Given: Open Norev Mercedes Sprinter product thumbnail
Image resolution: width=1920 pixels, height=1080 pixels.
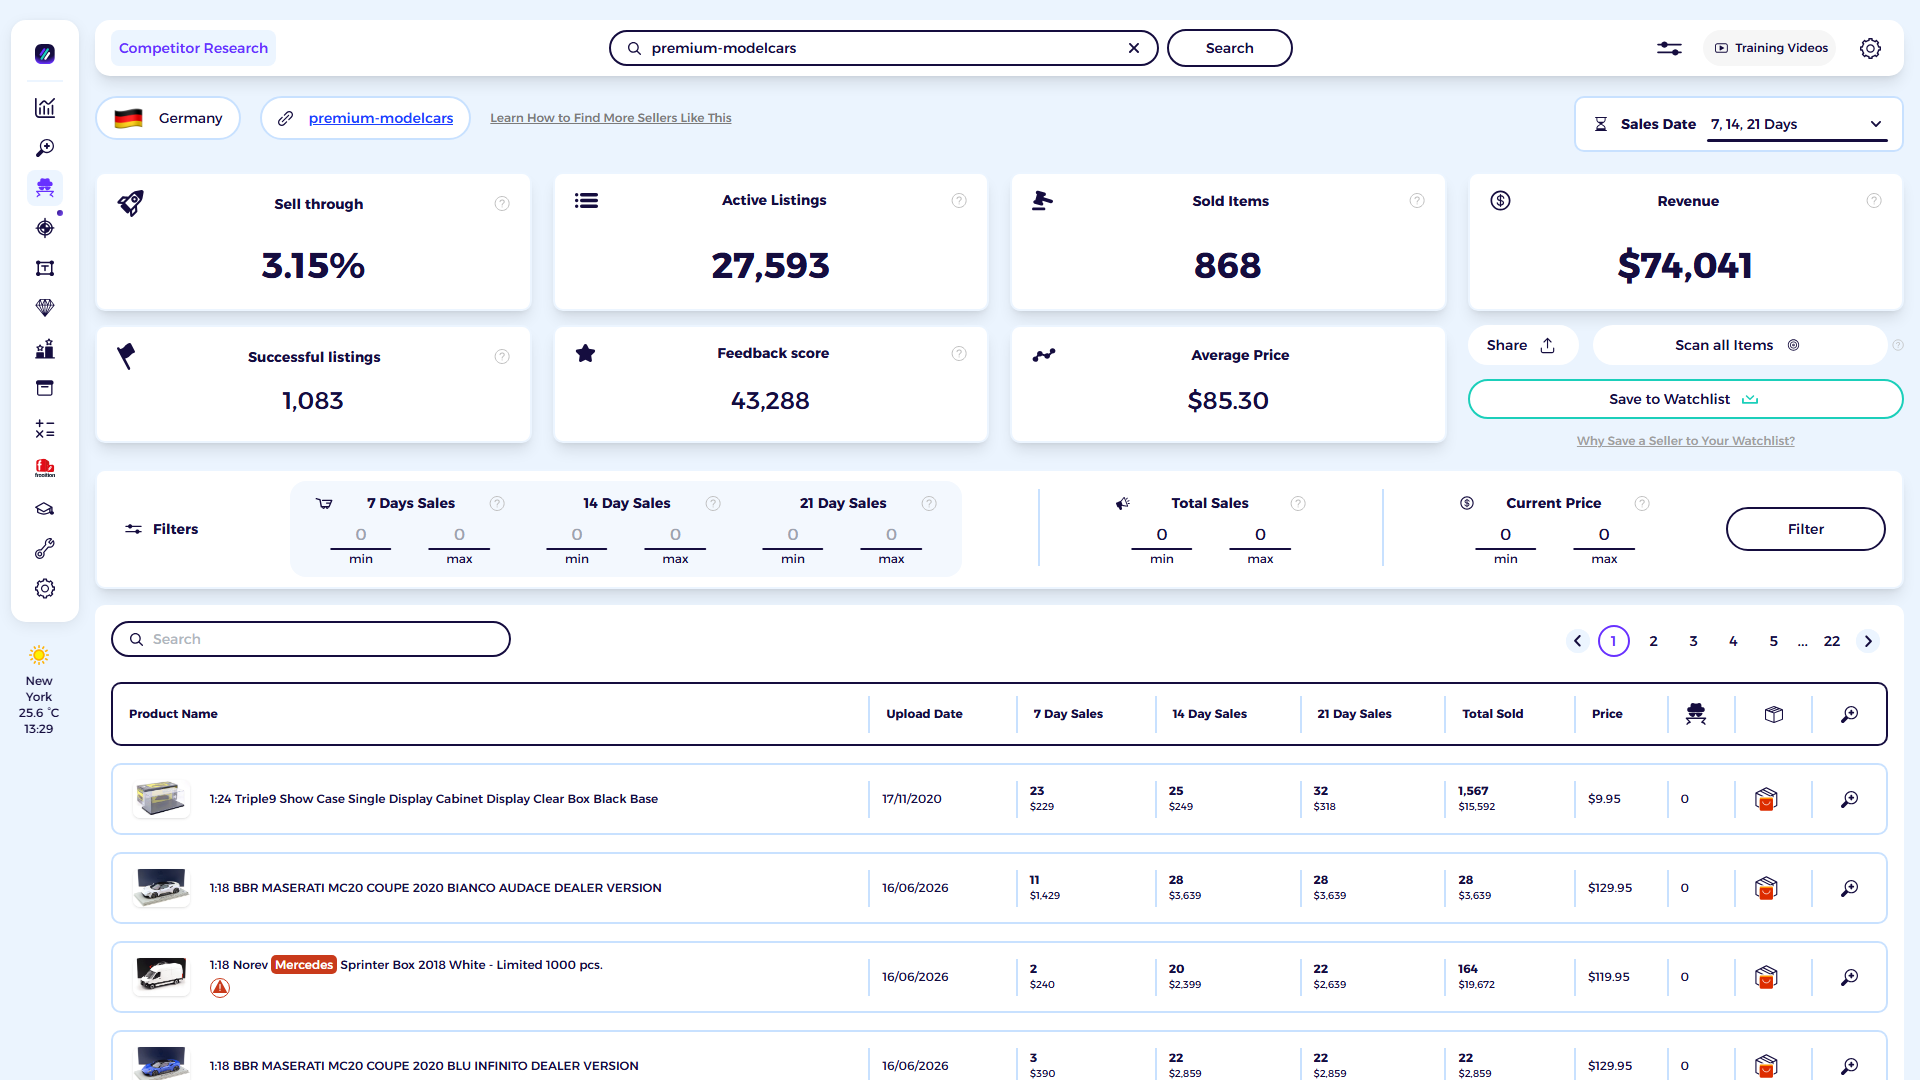Looking at the screenshot, I should click(161, 977).
